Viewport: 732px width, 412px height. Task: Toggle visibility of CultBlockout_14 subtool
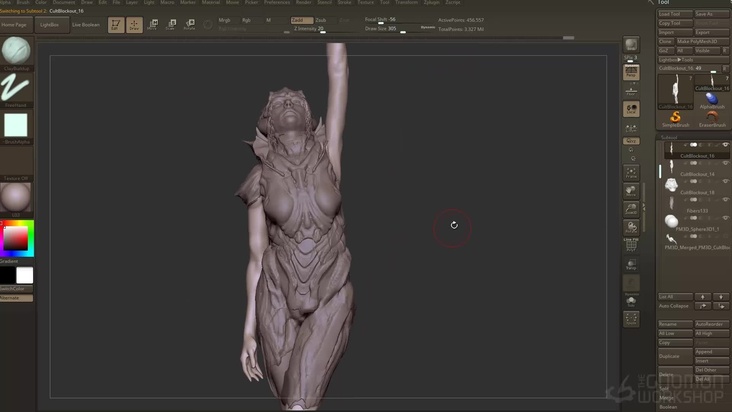click(725, 163)
